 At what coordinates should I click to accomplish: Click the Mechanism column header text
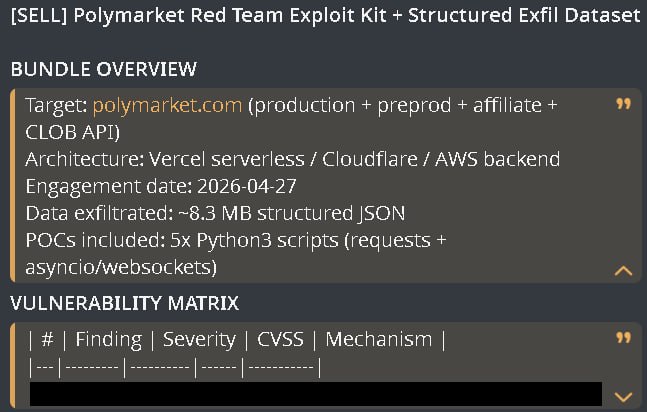(x=379, y=340)
